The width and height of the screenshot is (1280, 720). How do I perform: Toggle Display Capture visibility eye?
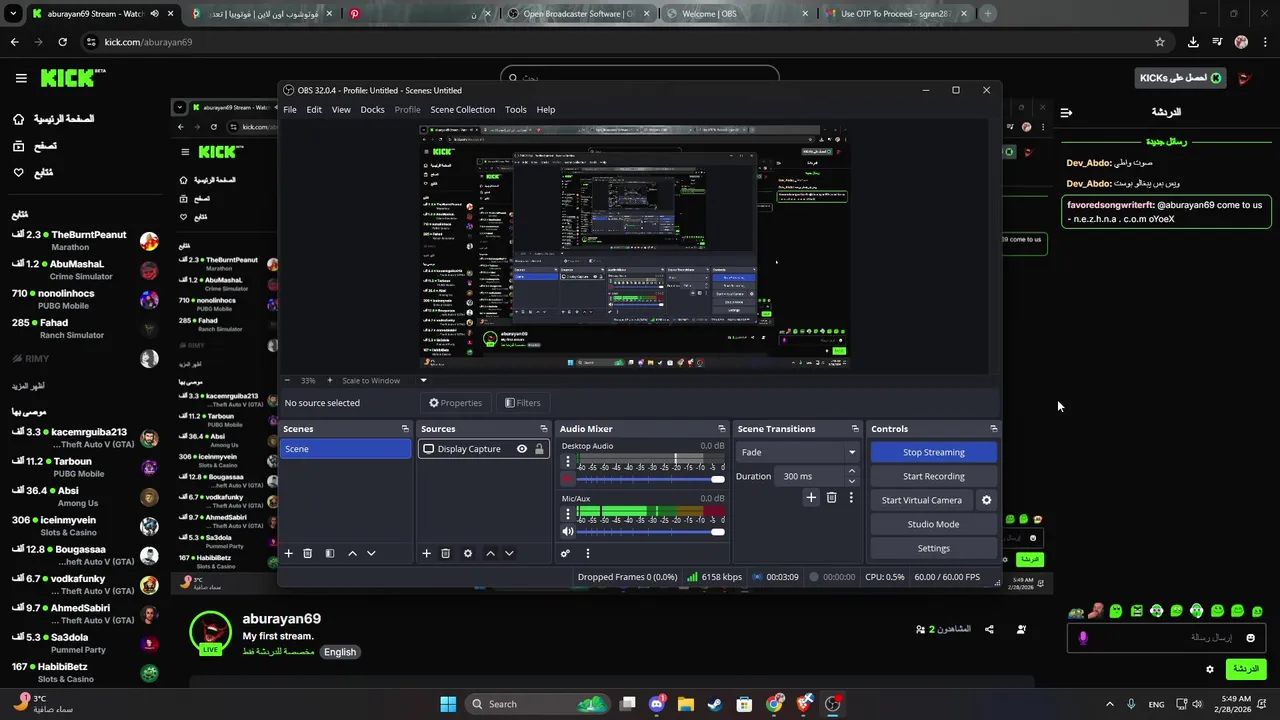[521, 449]
